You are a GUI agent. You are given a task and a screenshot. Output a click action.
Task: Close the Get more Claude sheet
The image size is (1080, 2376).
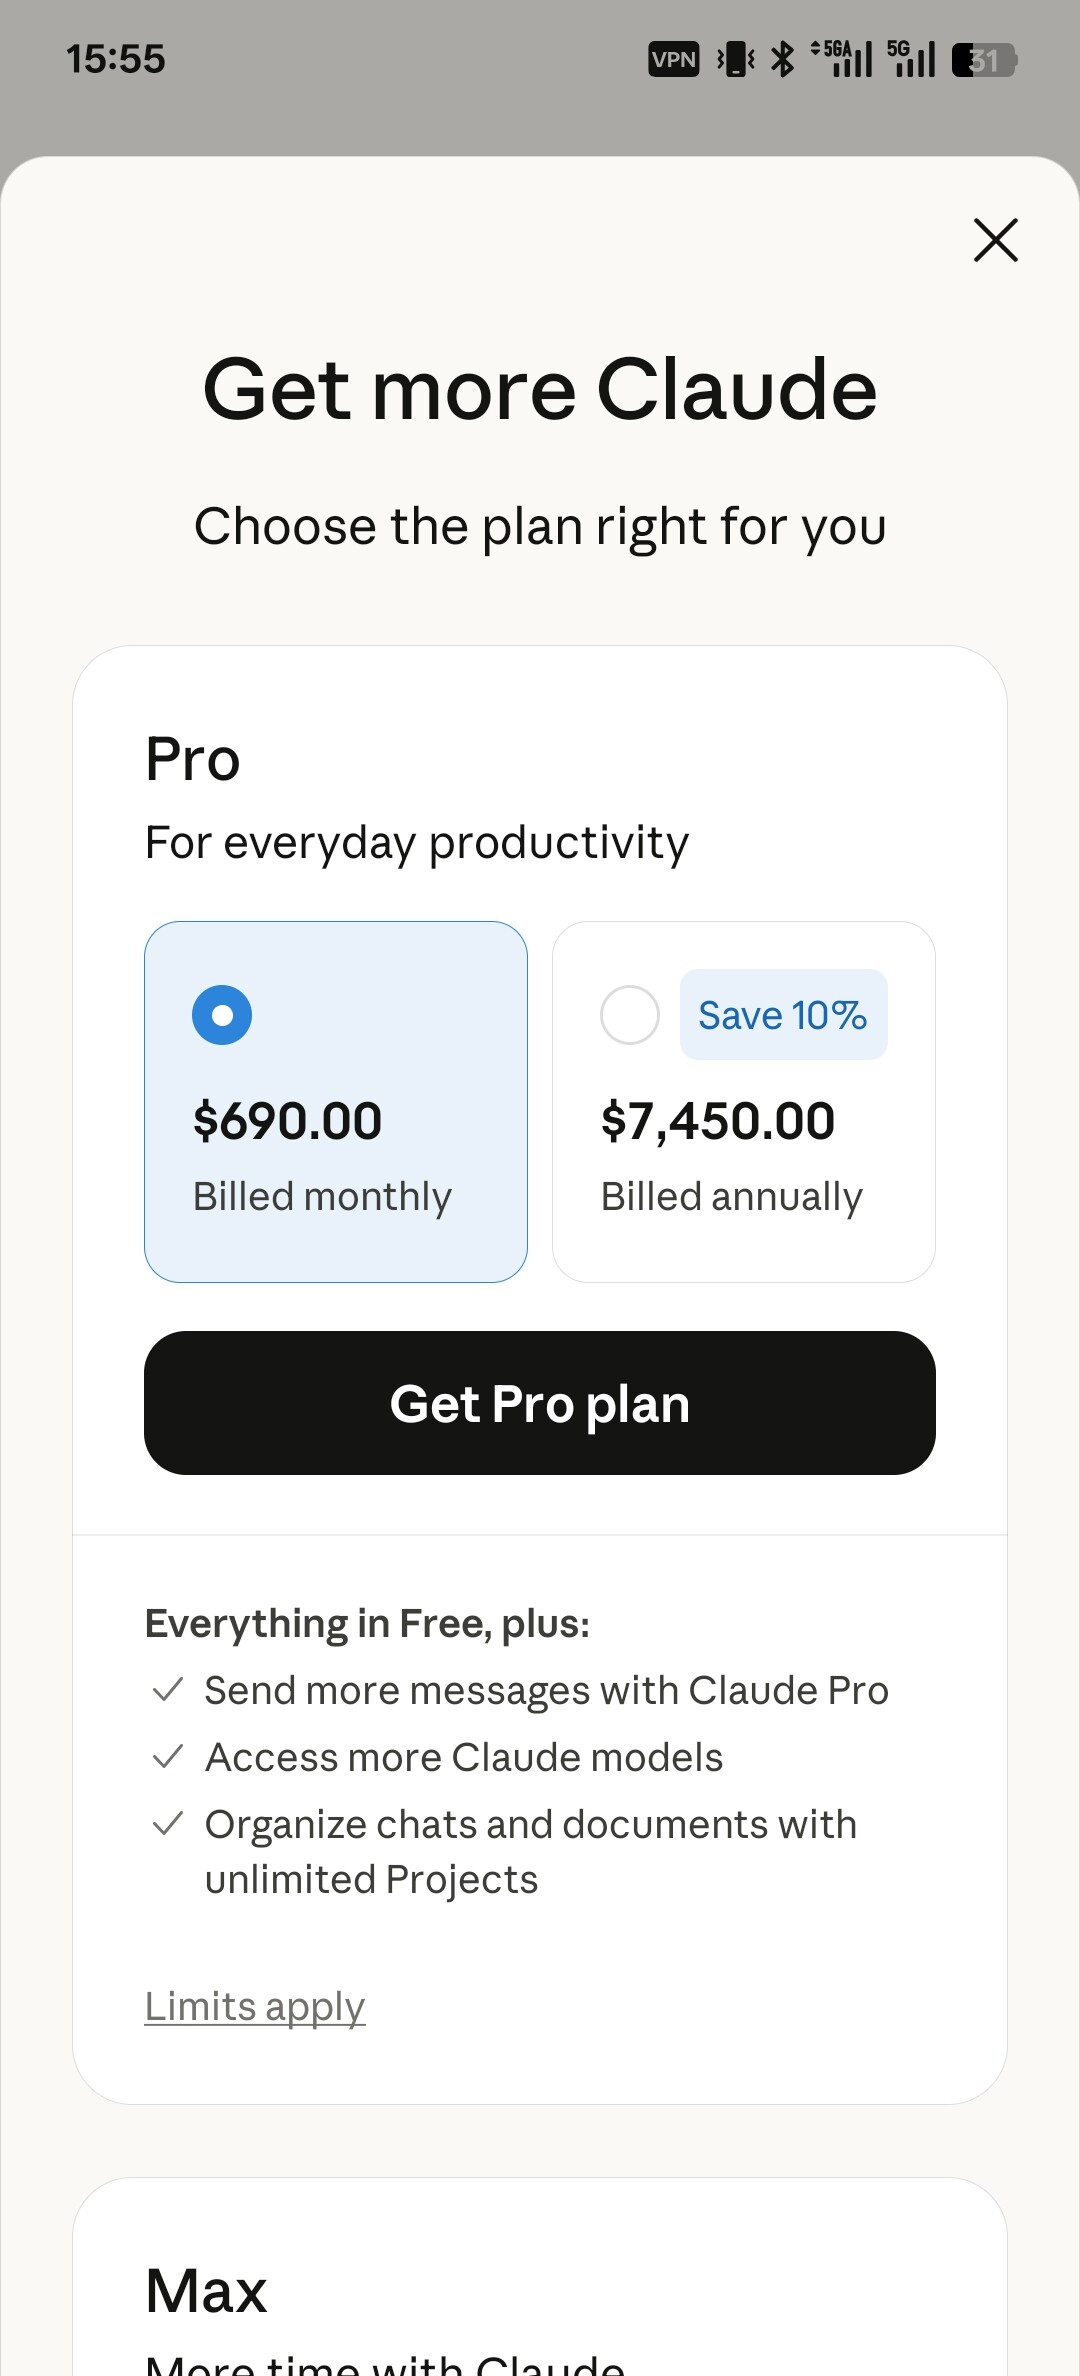[995, 240]
